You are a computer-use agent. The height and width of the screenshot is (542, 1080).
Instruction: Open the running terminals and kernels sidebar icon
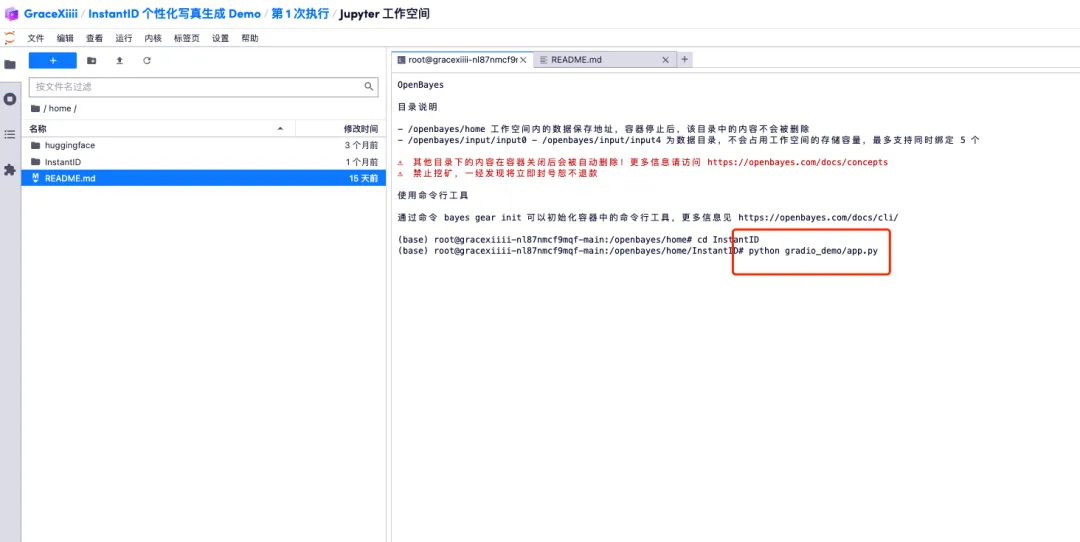[x=10, y=99]
